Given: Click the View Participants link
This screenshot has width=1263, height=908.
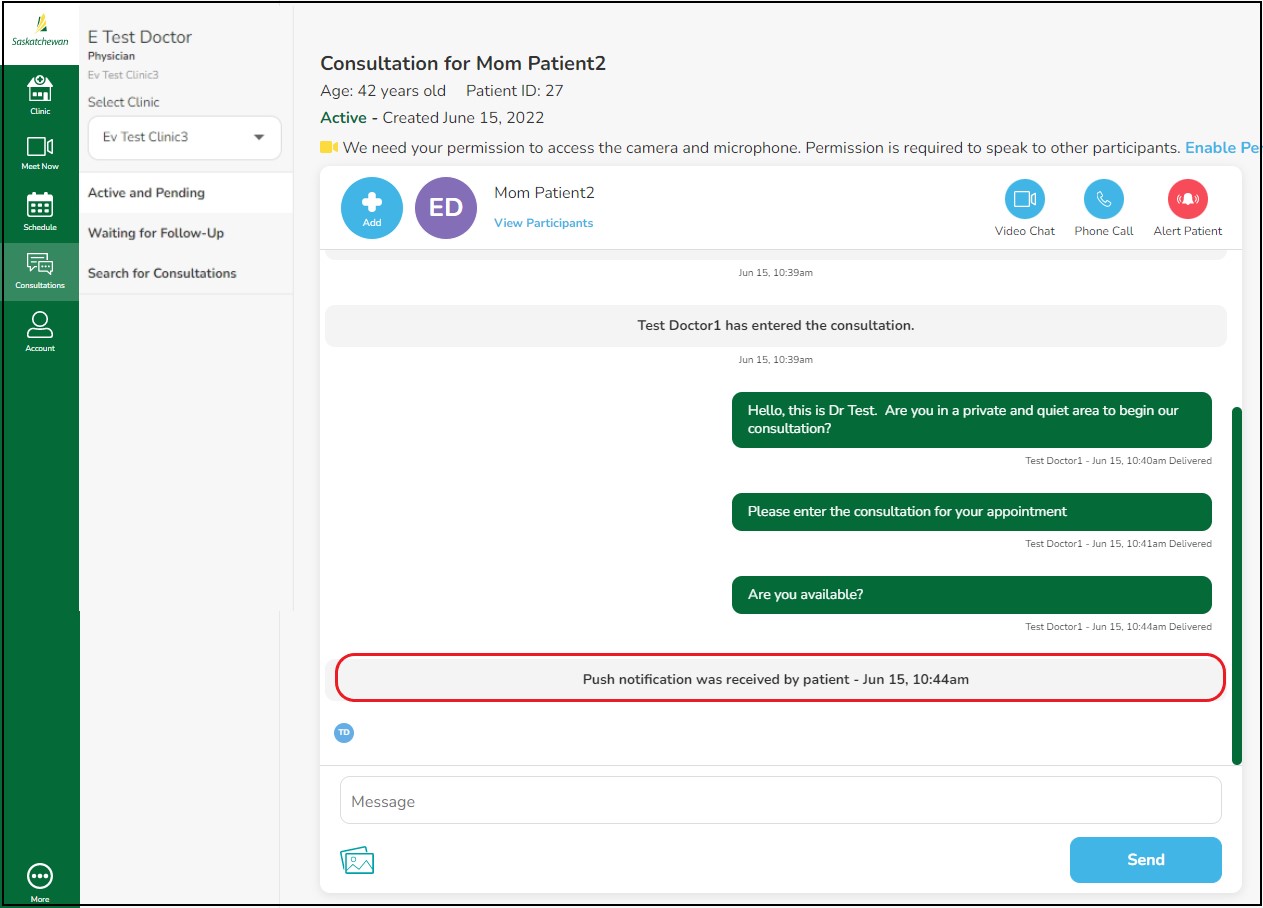Looking at the screenshot, I should (543, 223).
